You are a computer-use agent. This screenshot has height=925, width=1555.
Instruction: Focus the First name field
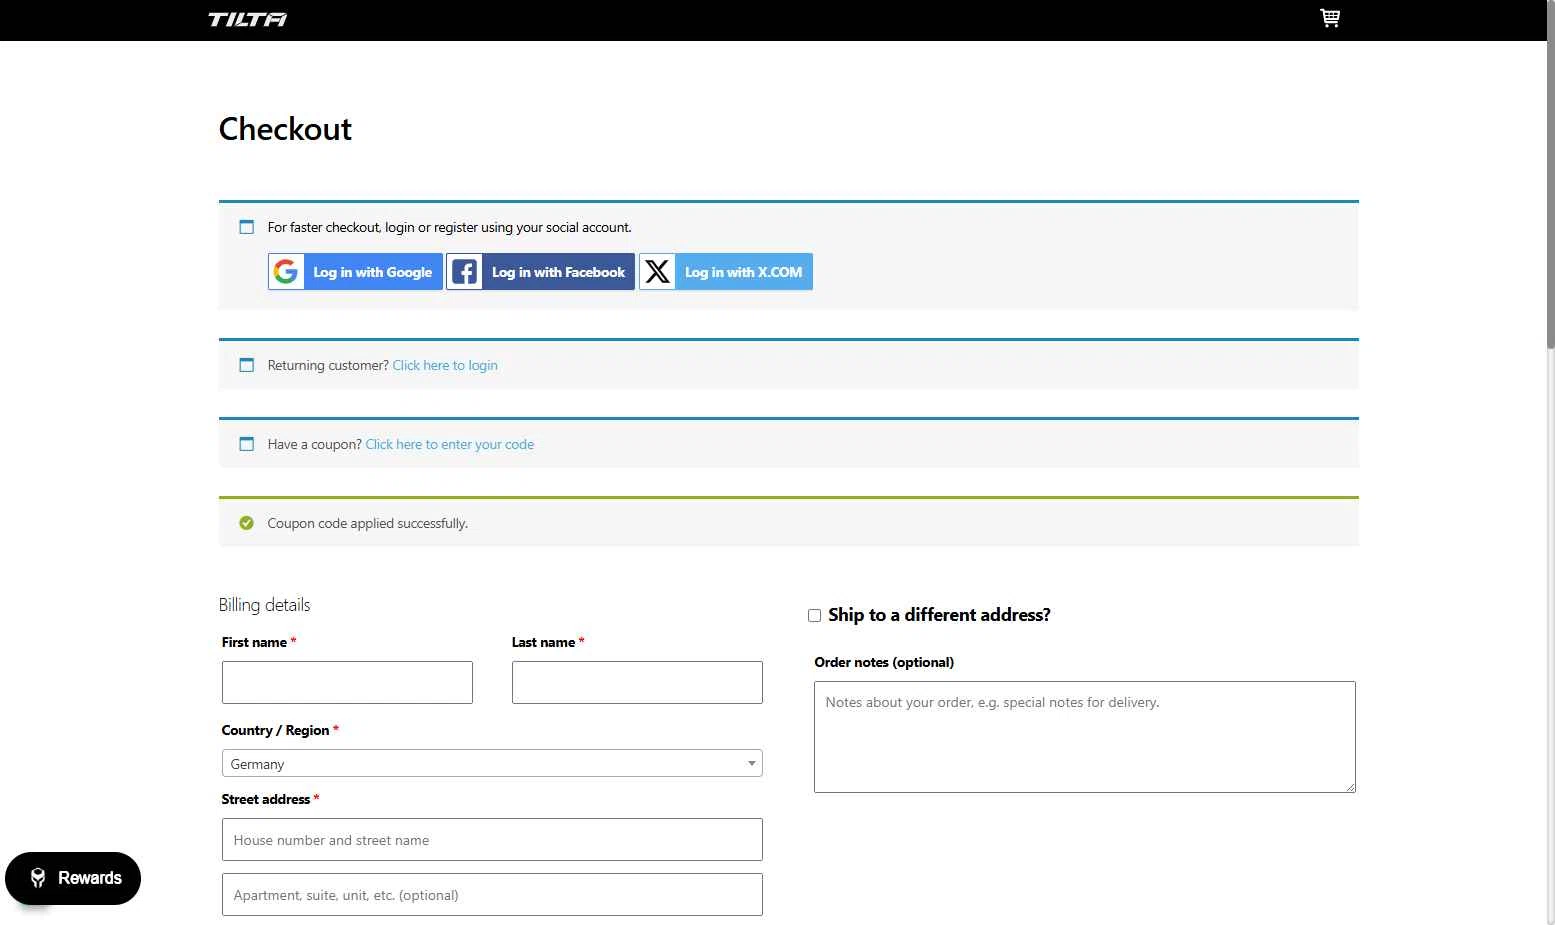[x=347, y=682]
